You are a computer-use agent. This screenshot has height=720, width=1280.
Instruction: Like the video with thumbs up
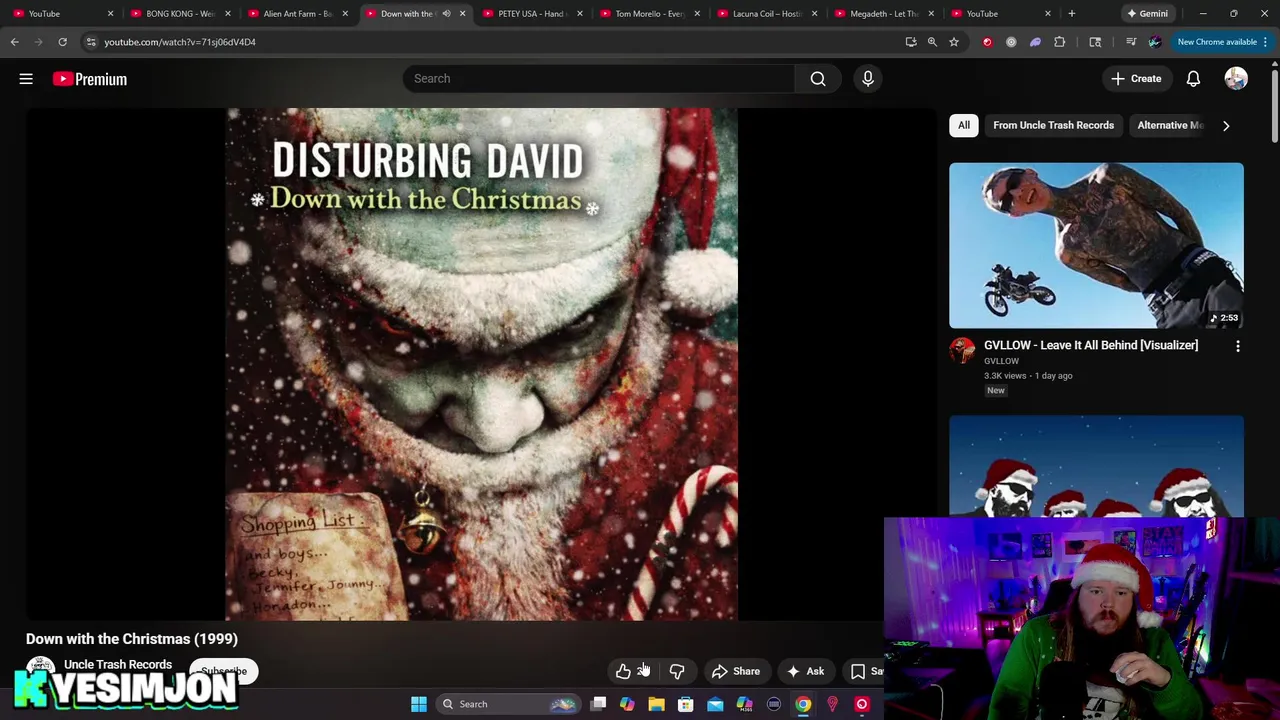pyautogui.click(x=623, y=671)
